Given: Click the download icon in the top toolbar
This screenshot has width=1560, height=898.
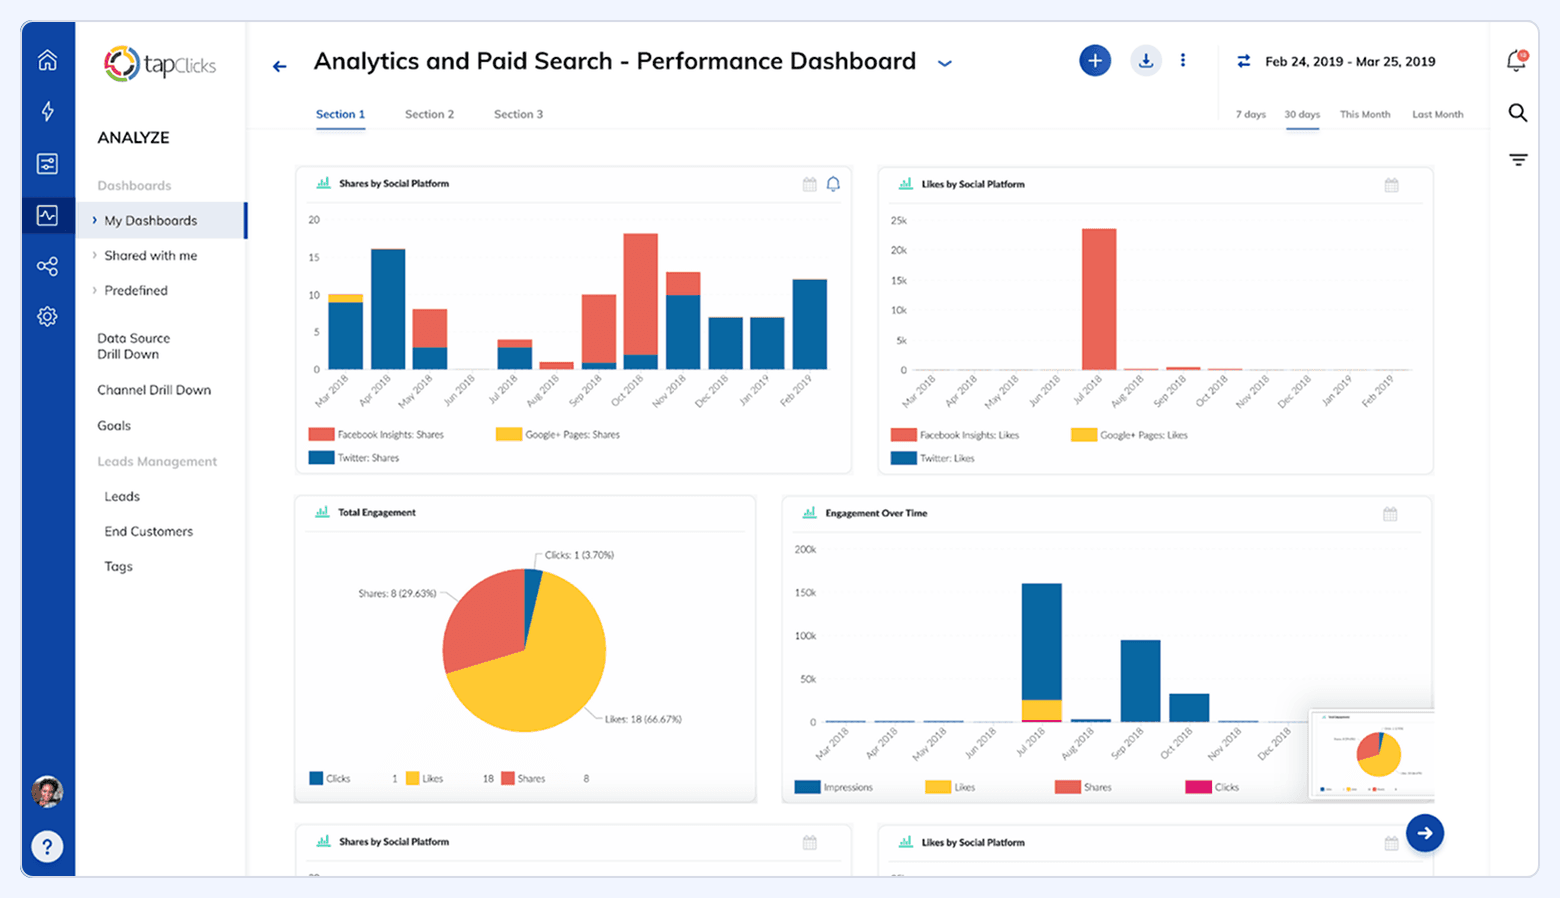Looking at the screenshot, I should tap(1145, 60).
